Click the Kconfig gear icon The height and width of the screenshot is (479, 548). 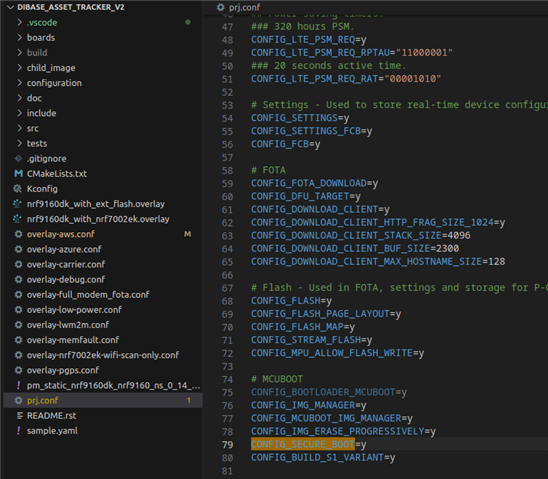(x=17, y=189)
